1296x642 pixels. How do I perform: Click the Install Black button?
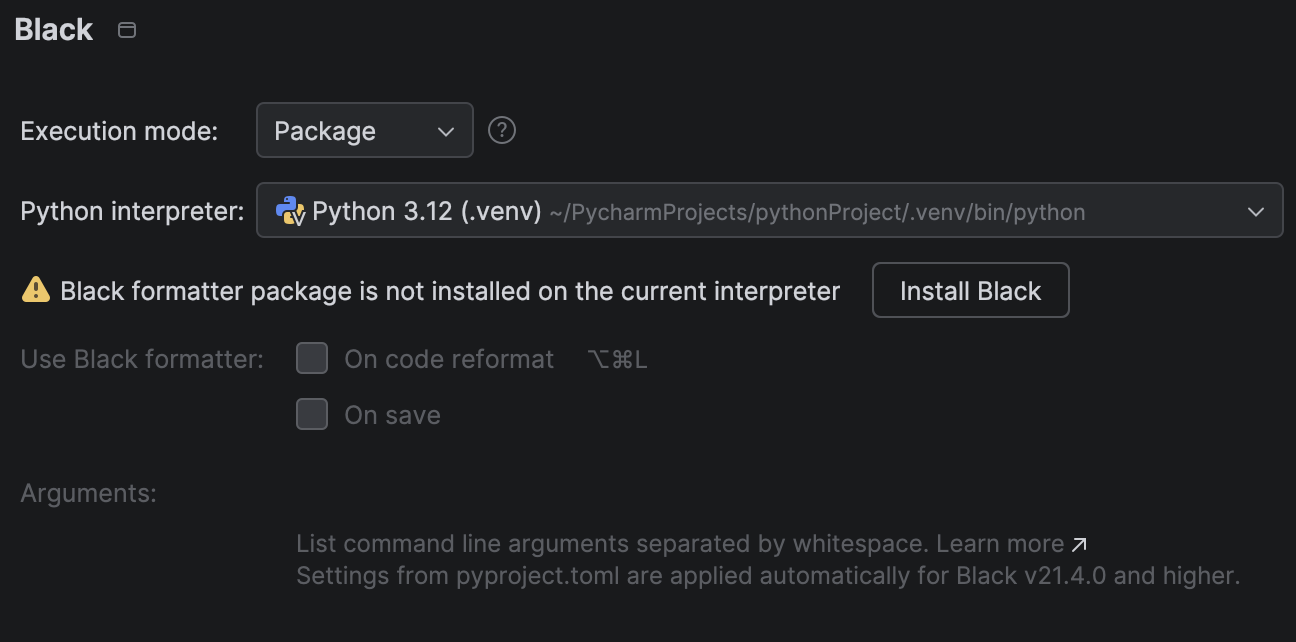(x=970, y=290)
